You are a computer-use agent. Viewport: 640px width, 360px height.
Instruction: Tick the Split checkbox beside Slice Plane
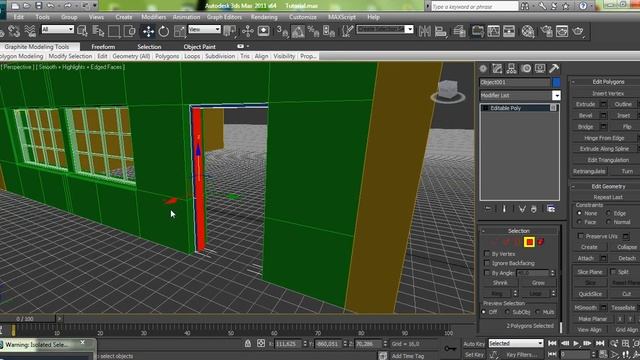tap(613, 271)
